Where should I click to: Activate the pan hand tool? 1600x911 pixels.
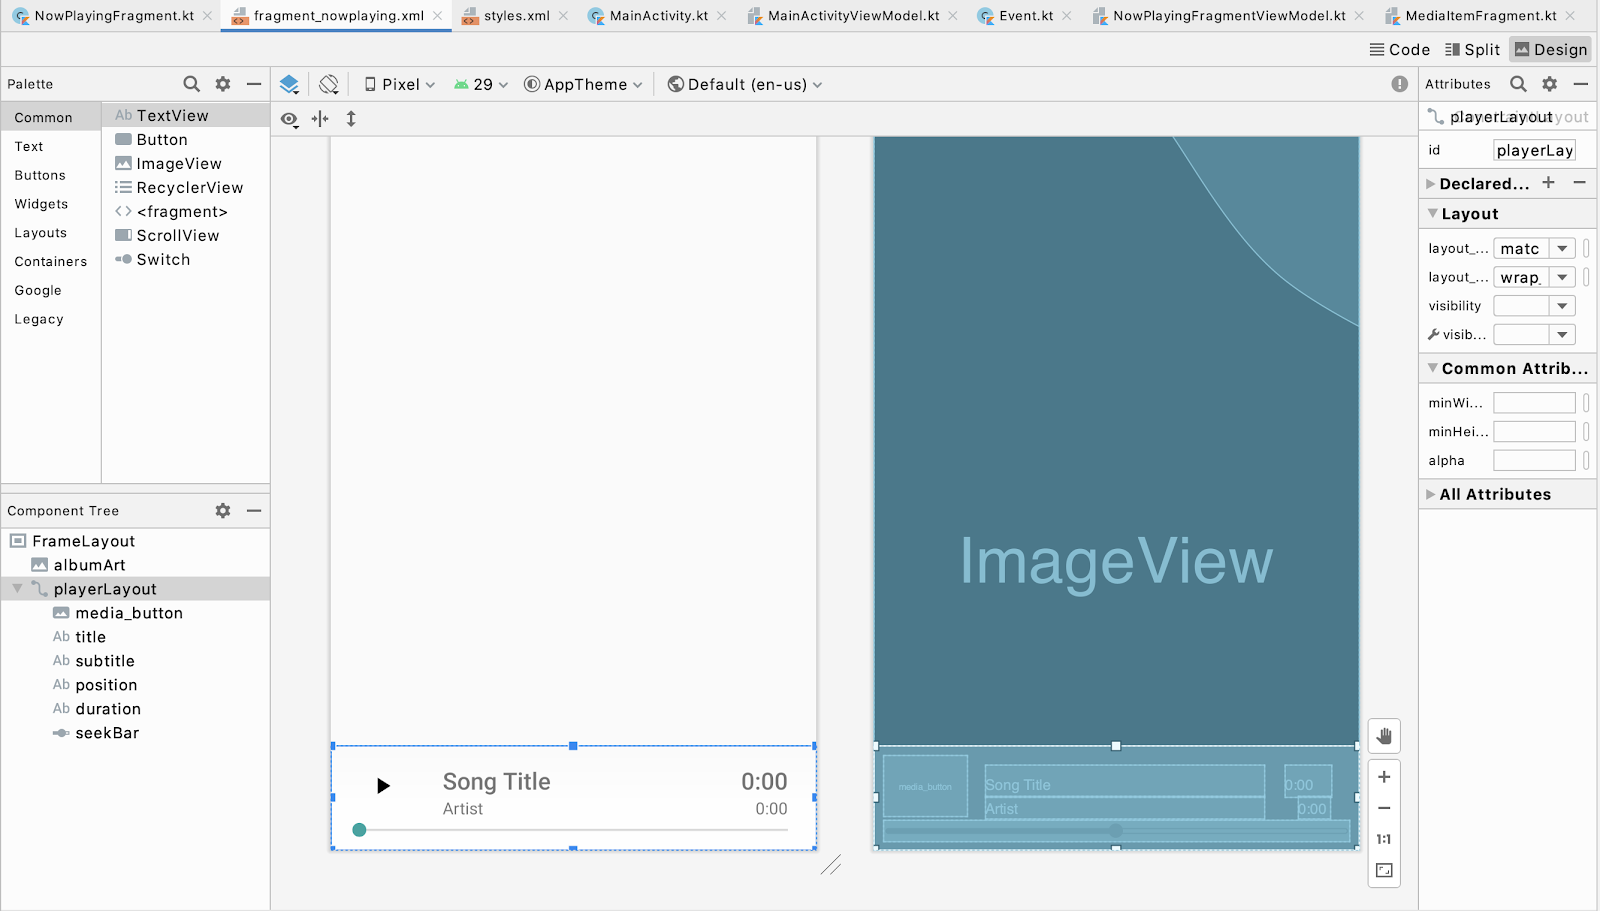[x=1384, y=737]
